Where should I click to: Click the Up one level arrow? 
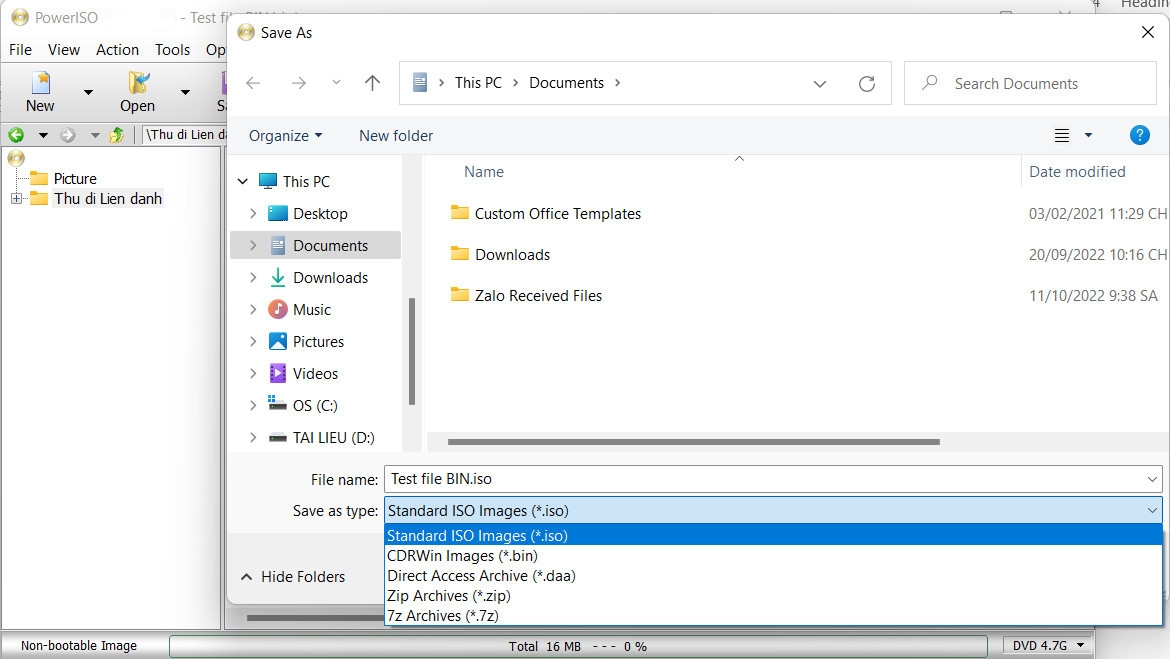click(372, 83)
